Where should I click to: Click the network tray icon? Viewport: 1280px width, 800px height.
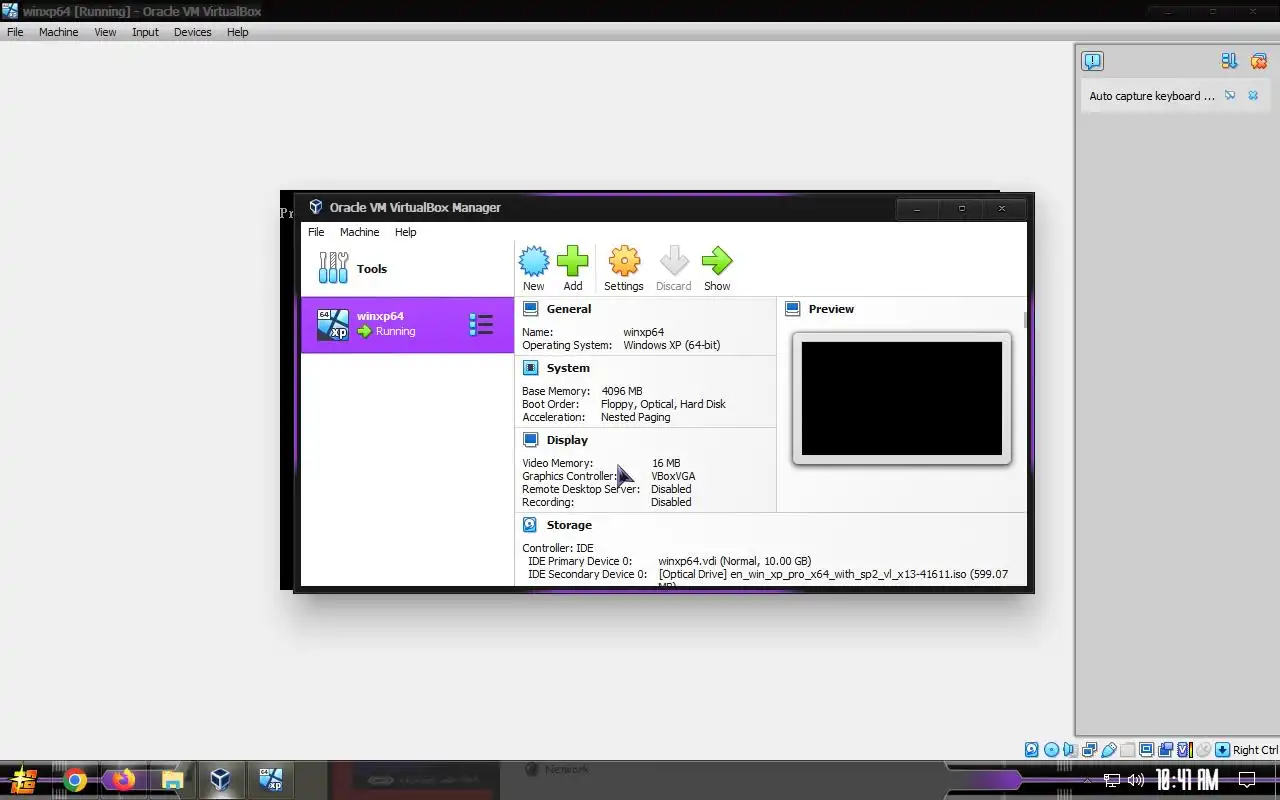coord(1112,780)
